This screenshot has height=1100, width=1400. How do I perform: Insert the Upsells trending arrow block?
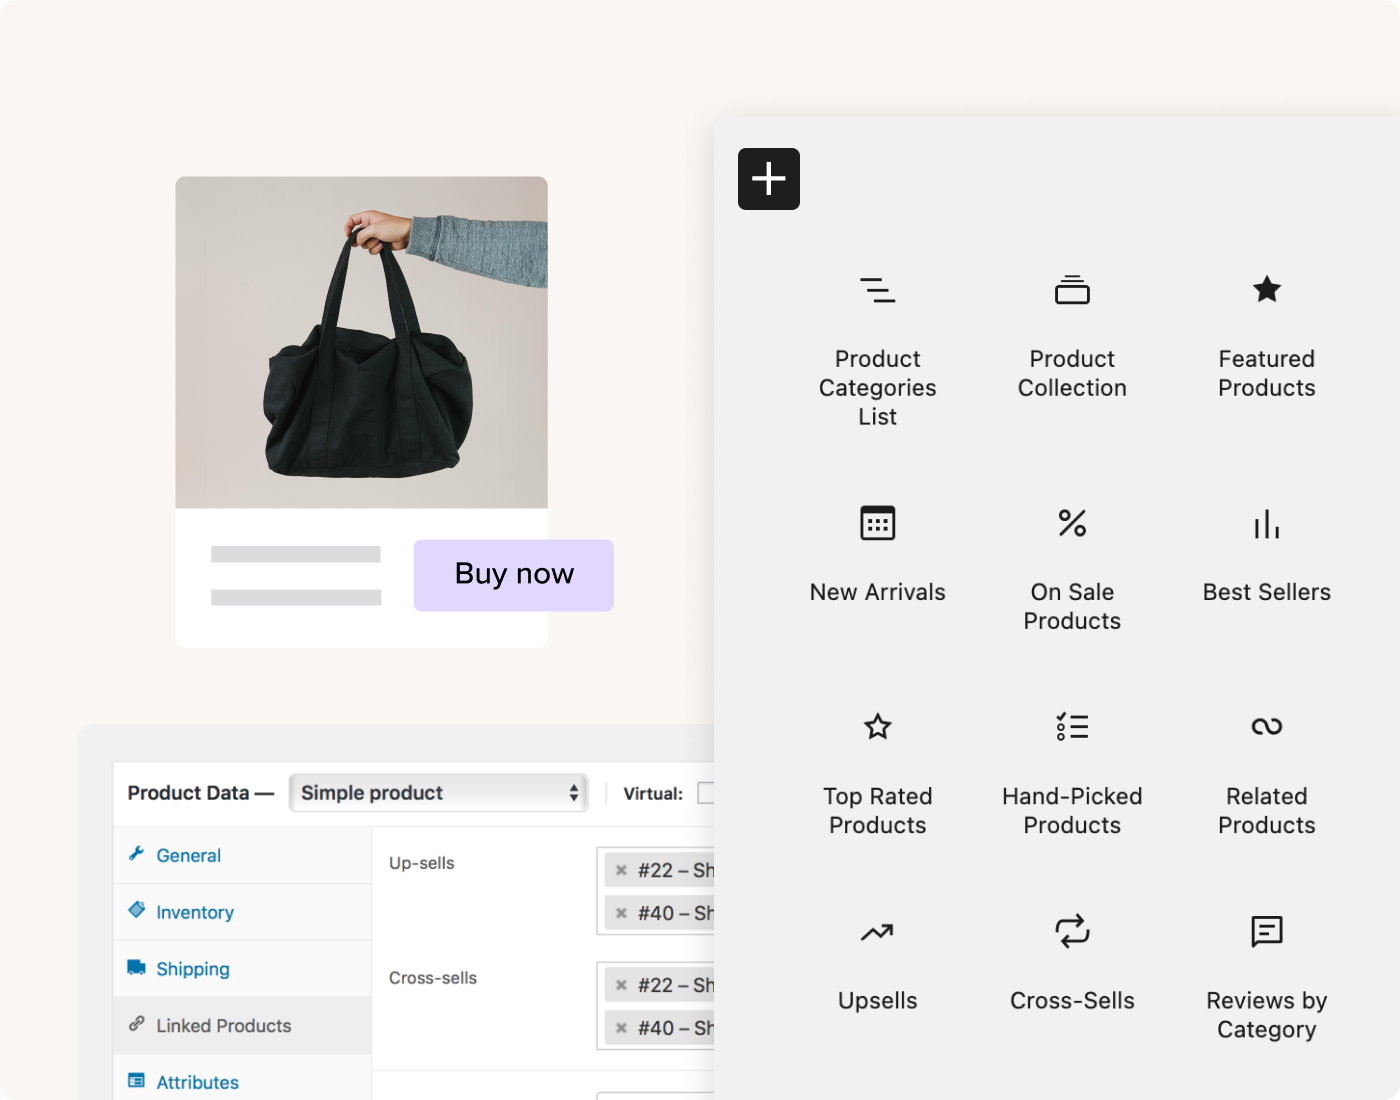tap(877, 932)
